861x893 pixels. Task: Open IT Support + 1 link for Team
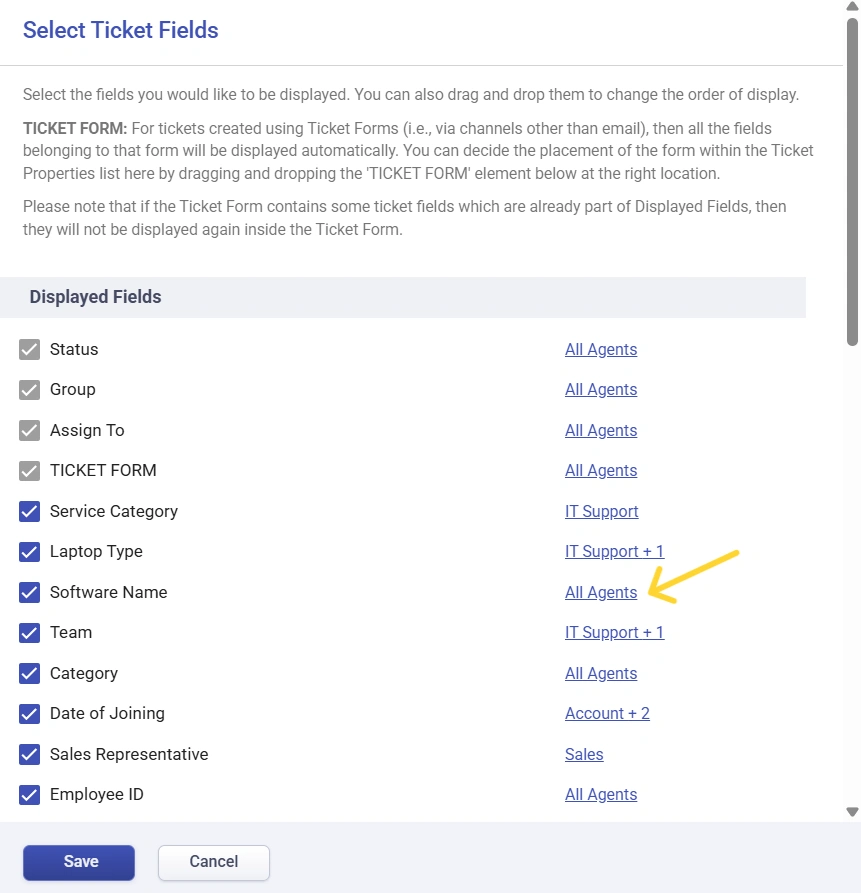coord(614,632)
